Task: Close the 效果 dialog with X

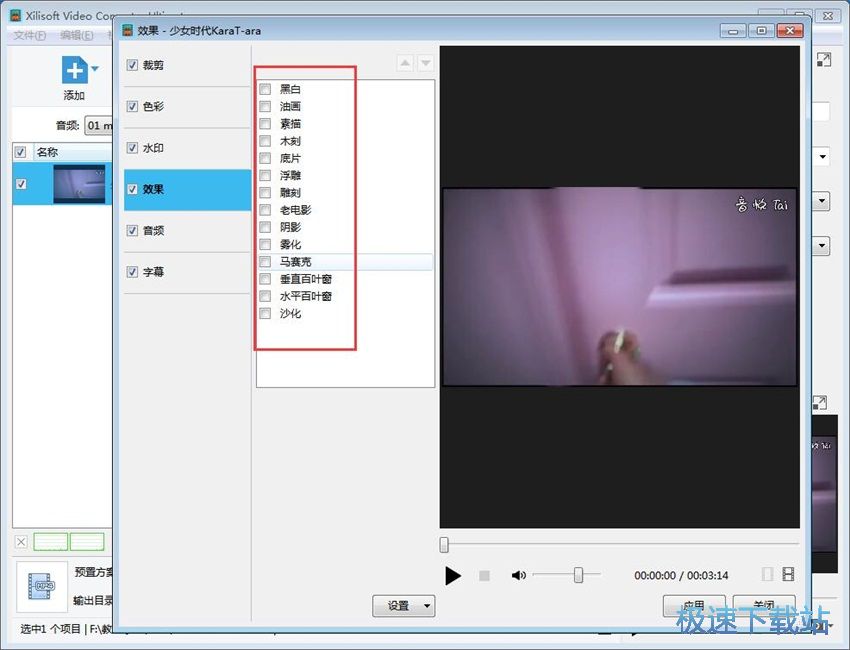Action: tap(790, 31)
